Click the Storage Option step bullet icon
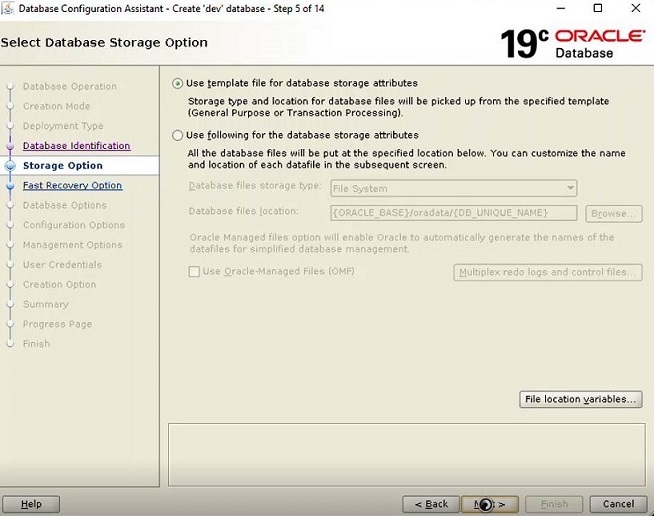 (x=10, y=166)
